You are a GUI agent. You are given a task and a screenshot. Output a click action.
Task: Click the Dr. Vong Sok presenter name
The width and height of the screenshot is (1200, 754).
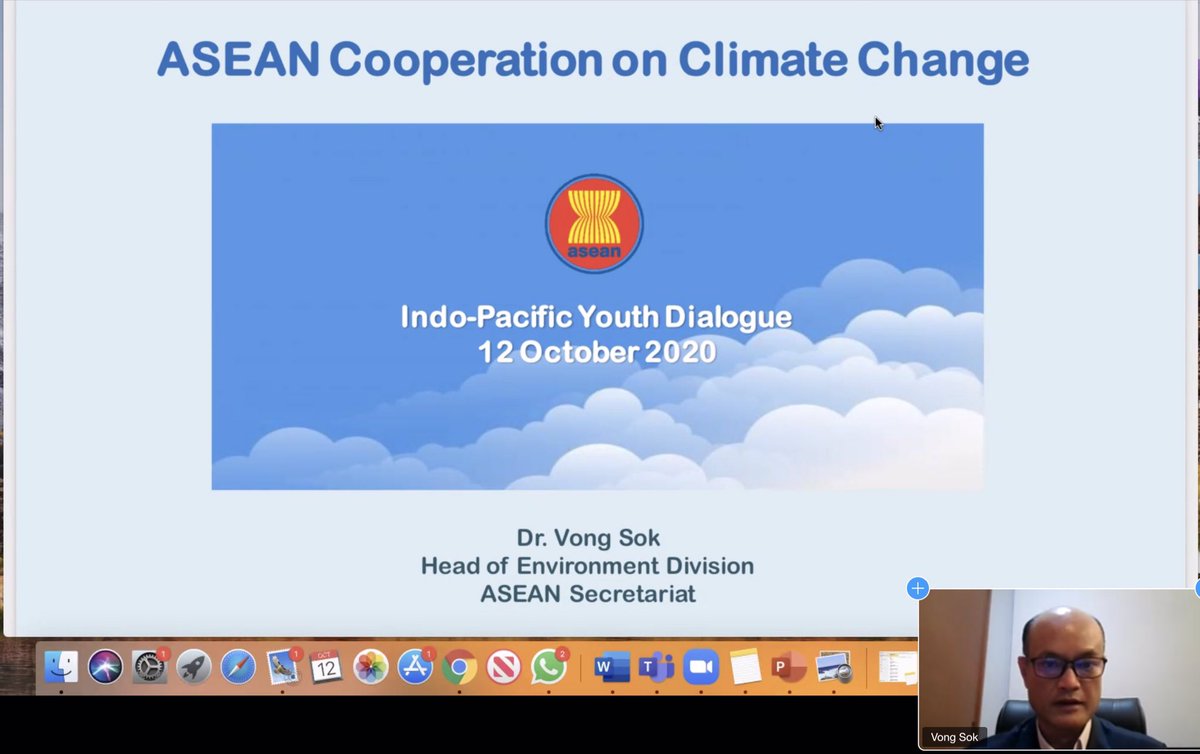tap(588, 538)
